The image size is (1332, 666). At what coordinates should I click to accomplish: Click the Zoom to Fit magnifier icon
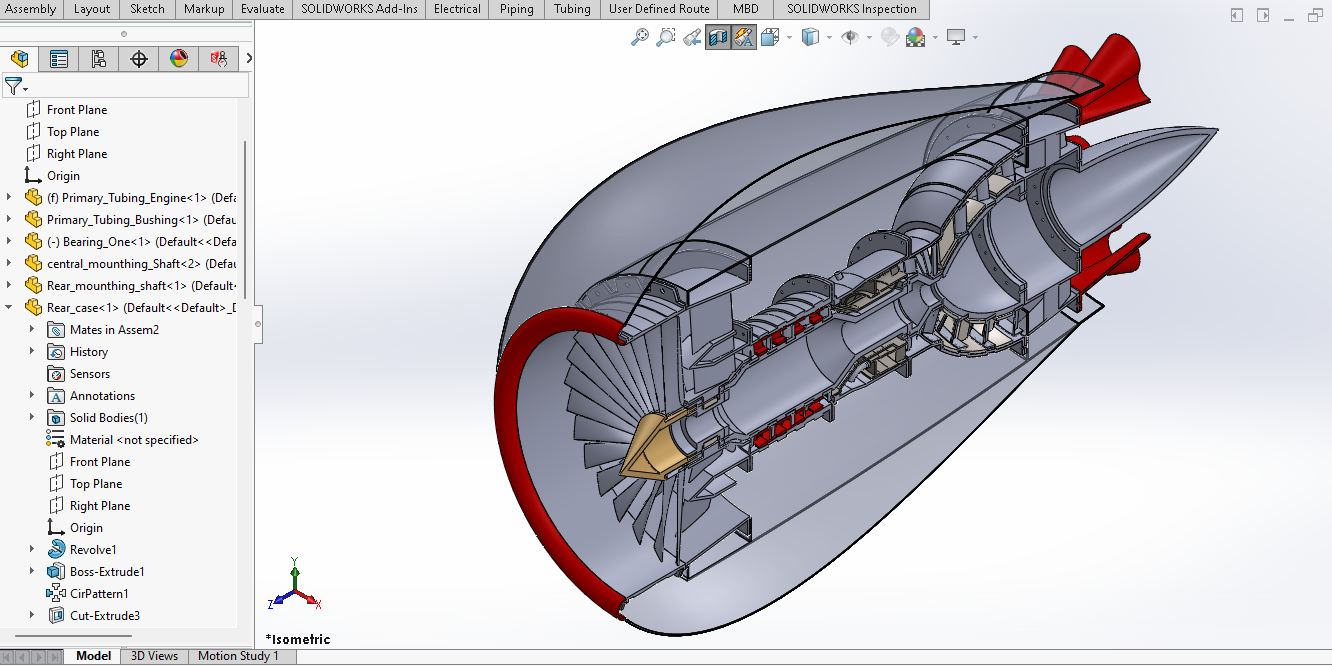(x=640, y=37)
